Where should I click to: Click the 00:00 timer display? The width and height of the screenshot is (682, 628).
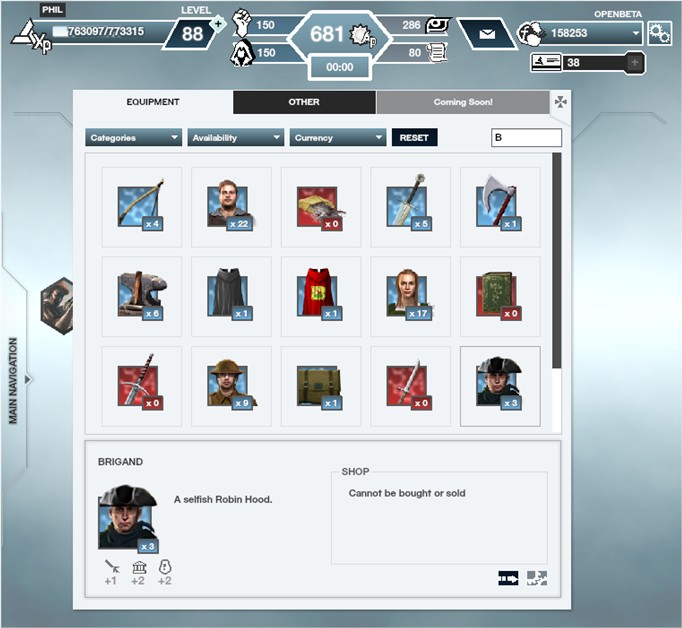[340, 67]
